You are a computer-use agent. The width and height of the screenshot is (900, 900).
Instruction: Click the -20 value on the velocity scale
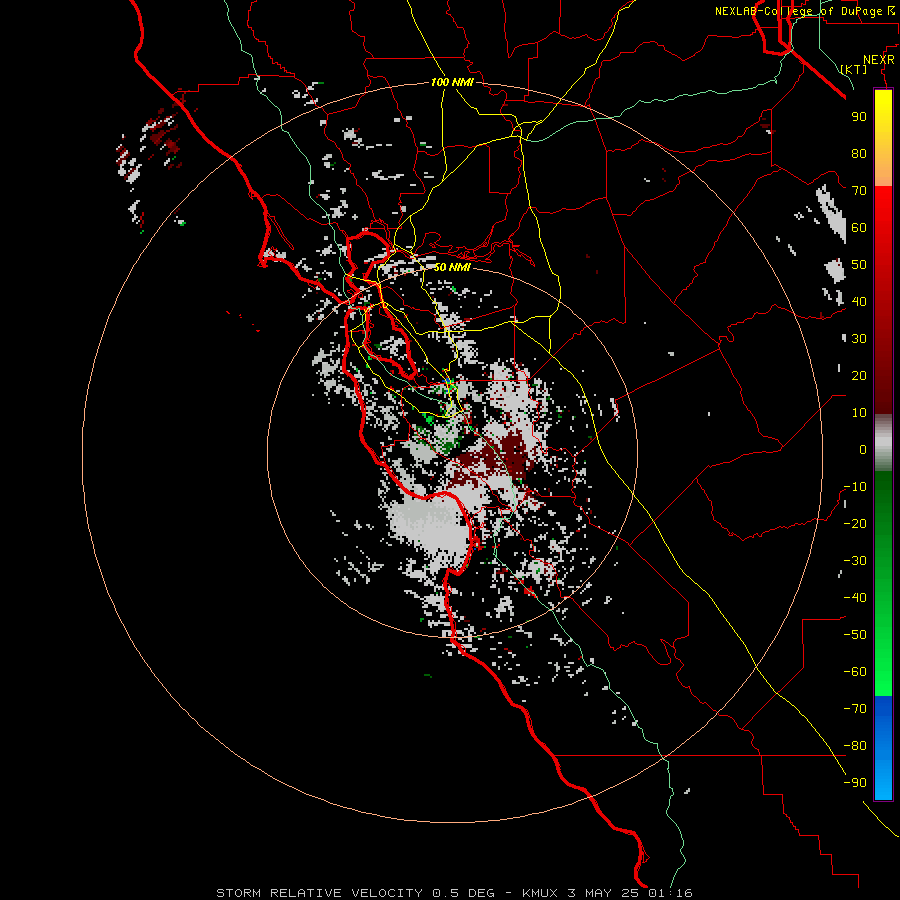click(855, 524)
